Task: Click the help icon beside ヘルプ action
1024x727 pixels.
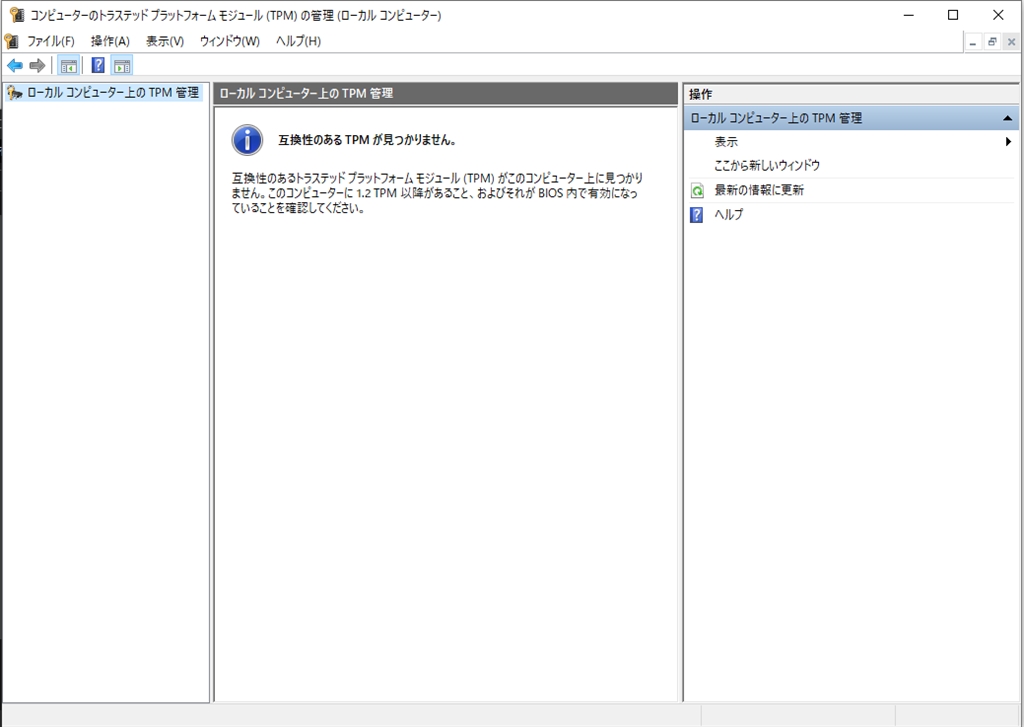Action: (697, 215)
